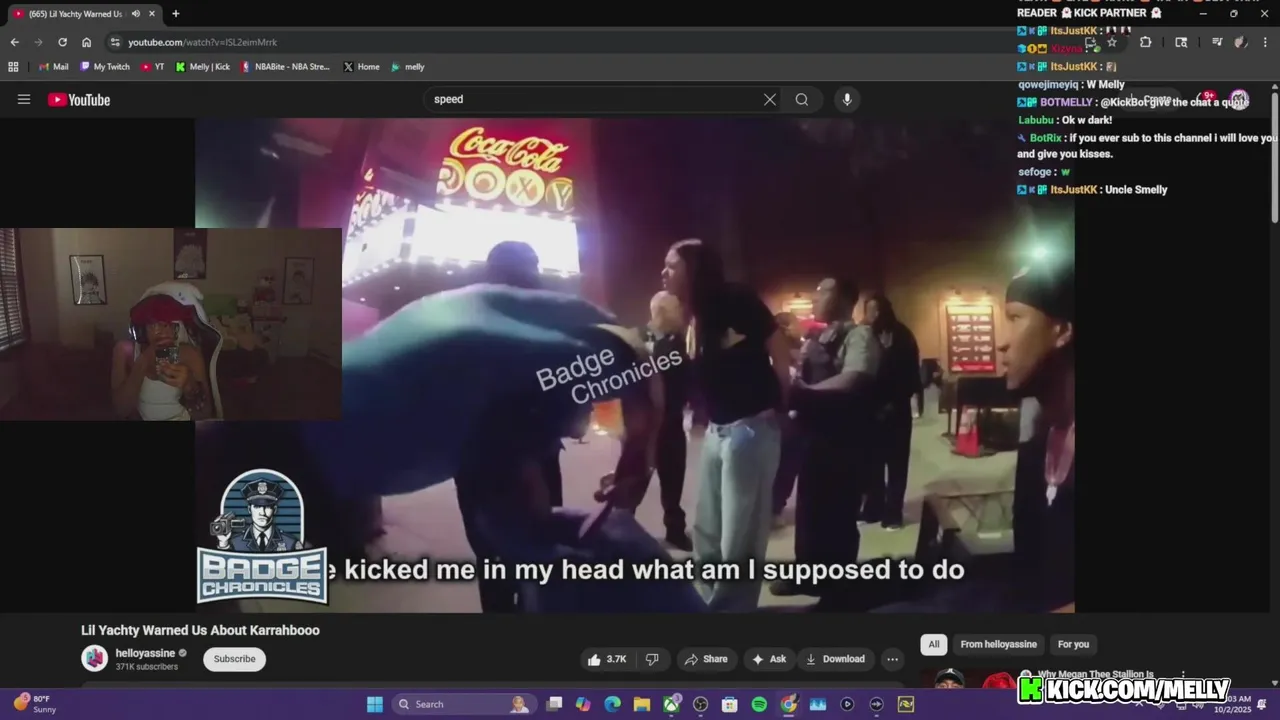The height and width of the screenshot is (720, 1280).
Task: Select From helloyassine filter chip
Action: click(999, 644)
